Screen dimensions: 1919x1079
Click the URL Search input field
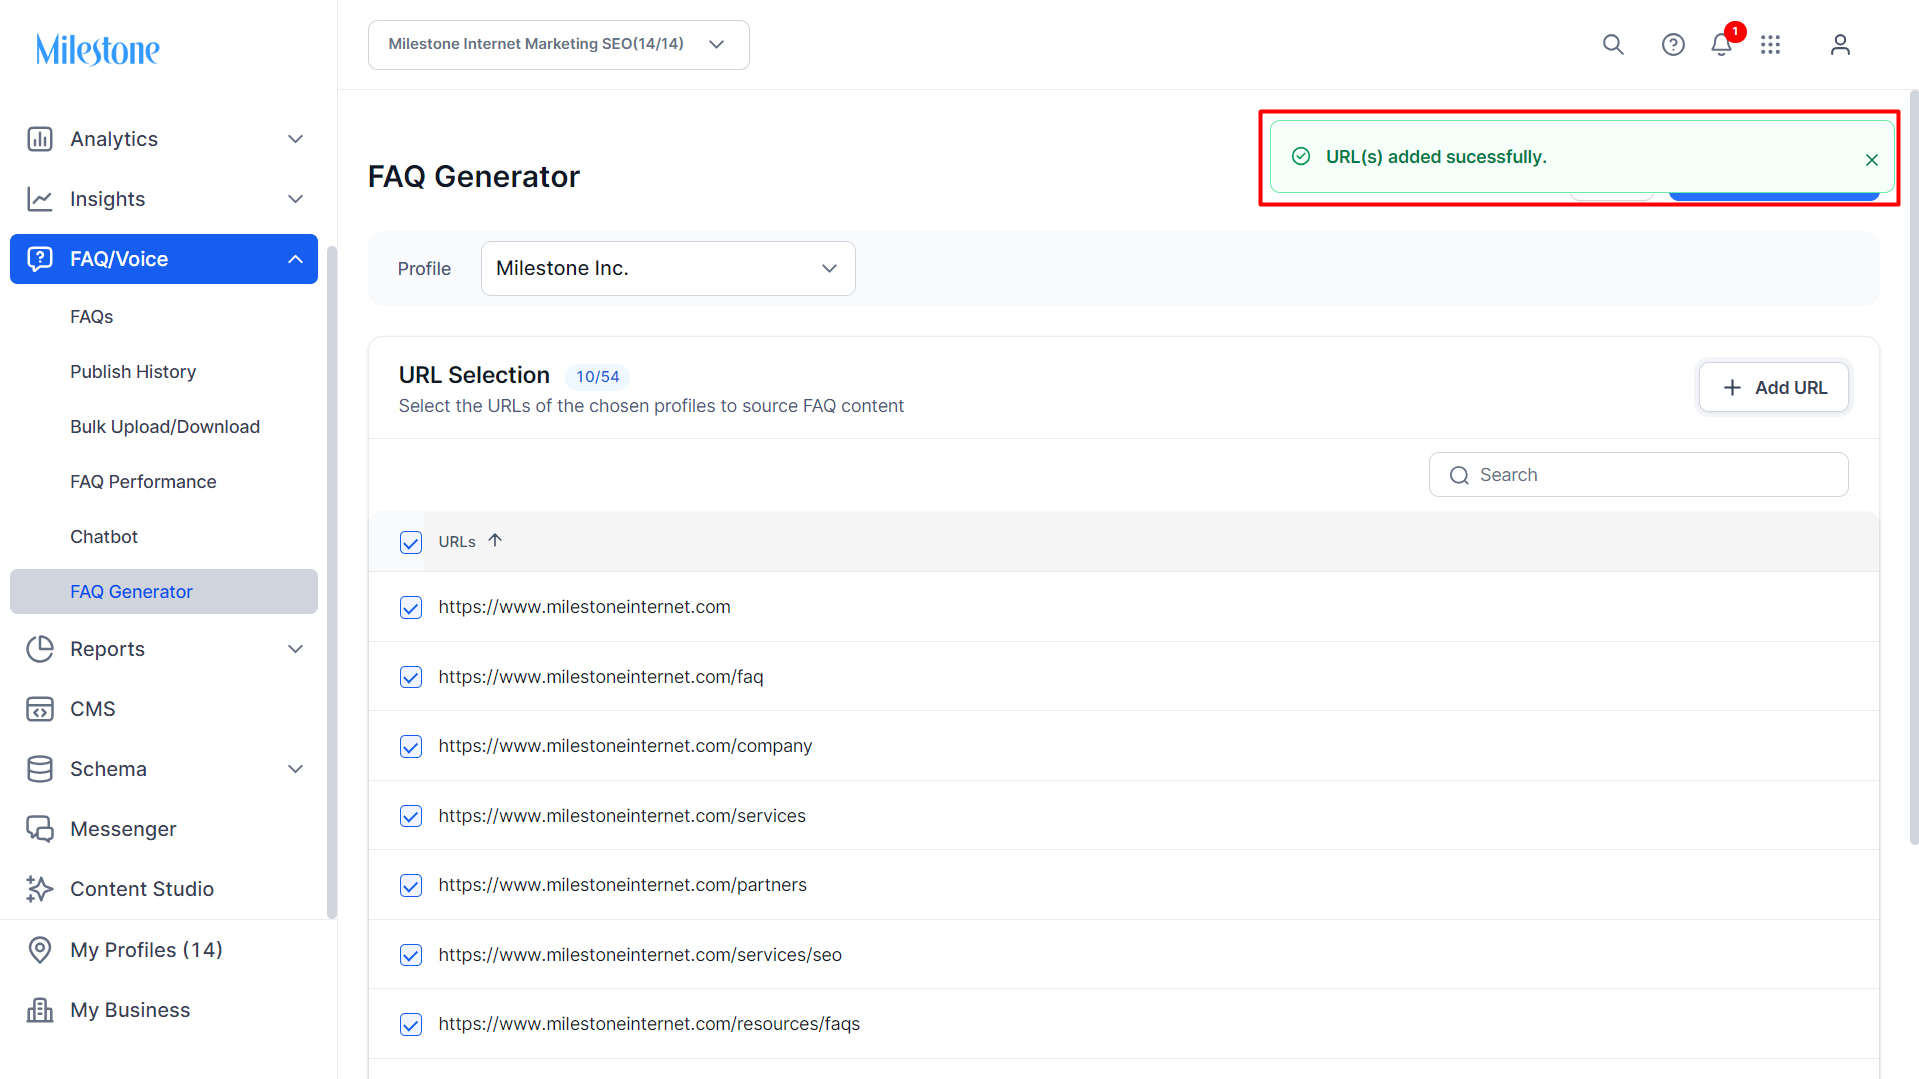(1639, 475)
